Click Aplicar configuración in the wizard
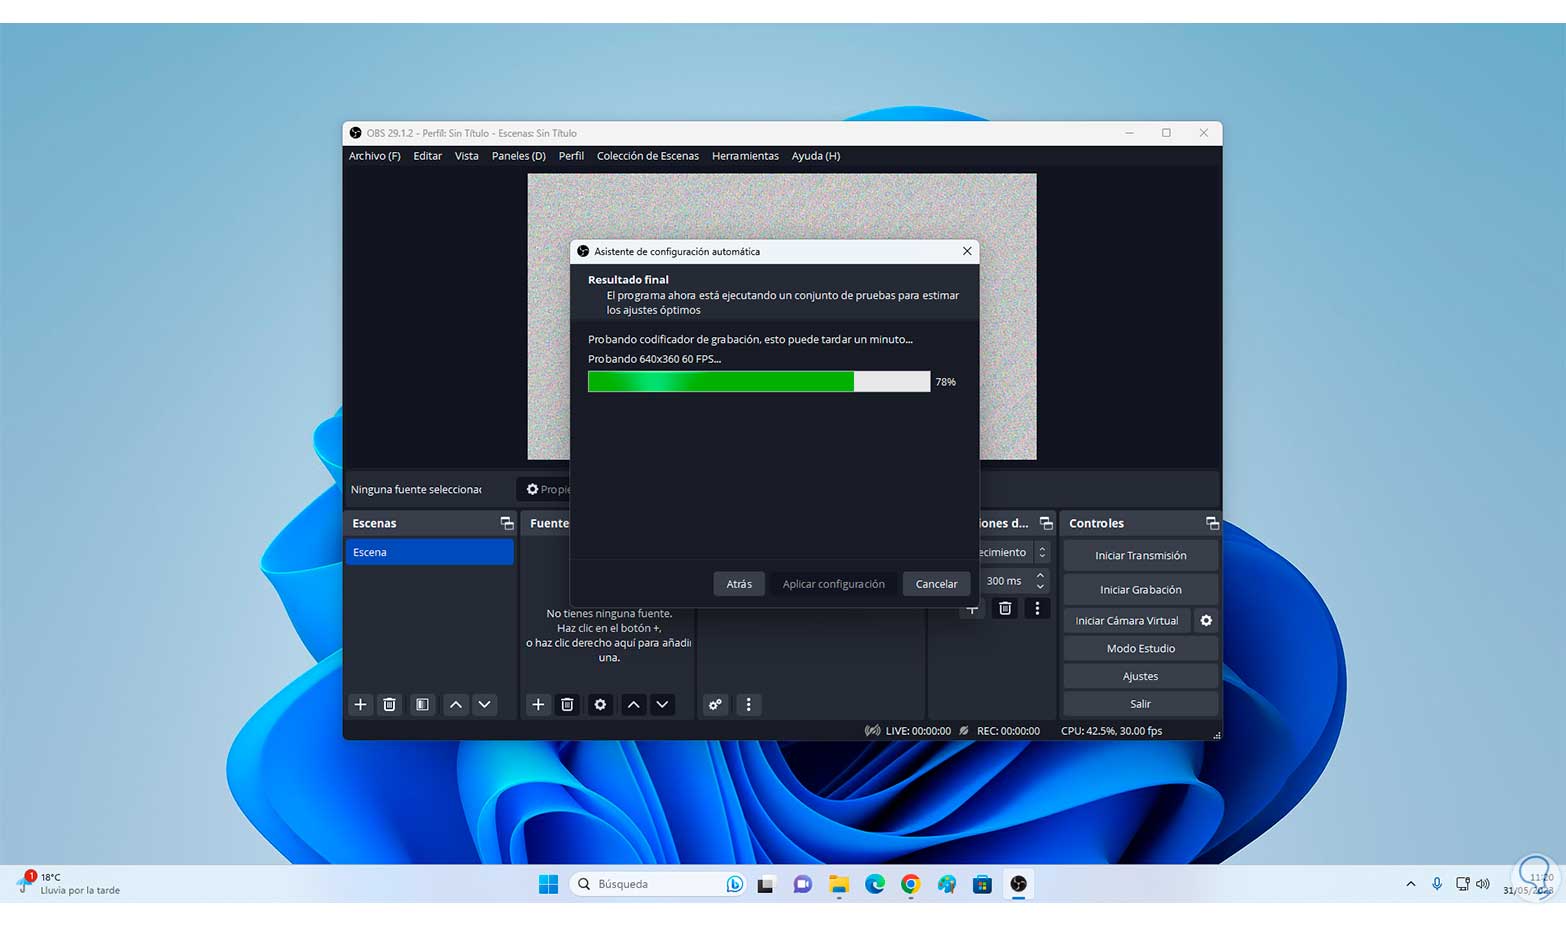The width and height of the screenshot is (1566, 926). click(x=834, y=584)
